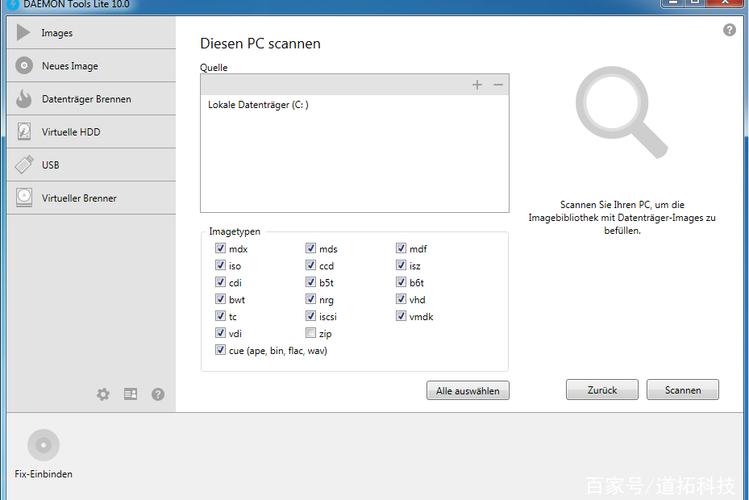Click the Fix-Einbinden disc icon
Viewport: 749px width, 500px height.
click(x=43, y=445)
